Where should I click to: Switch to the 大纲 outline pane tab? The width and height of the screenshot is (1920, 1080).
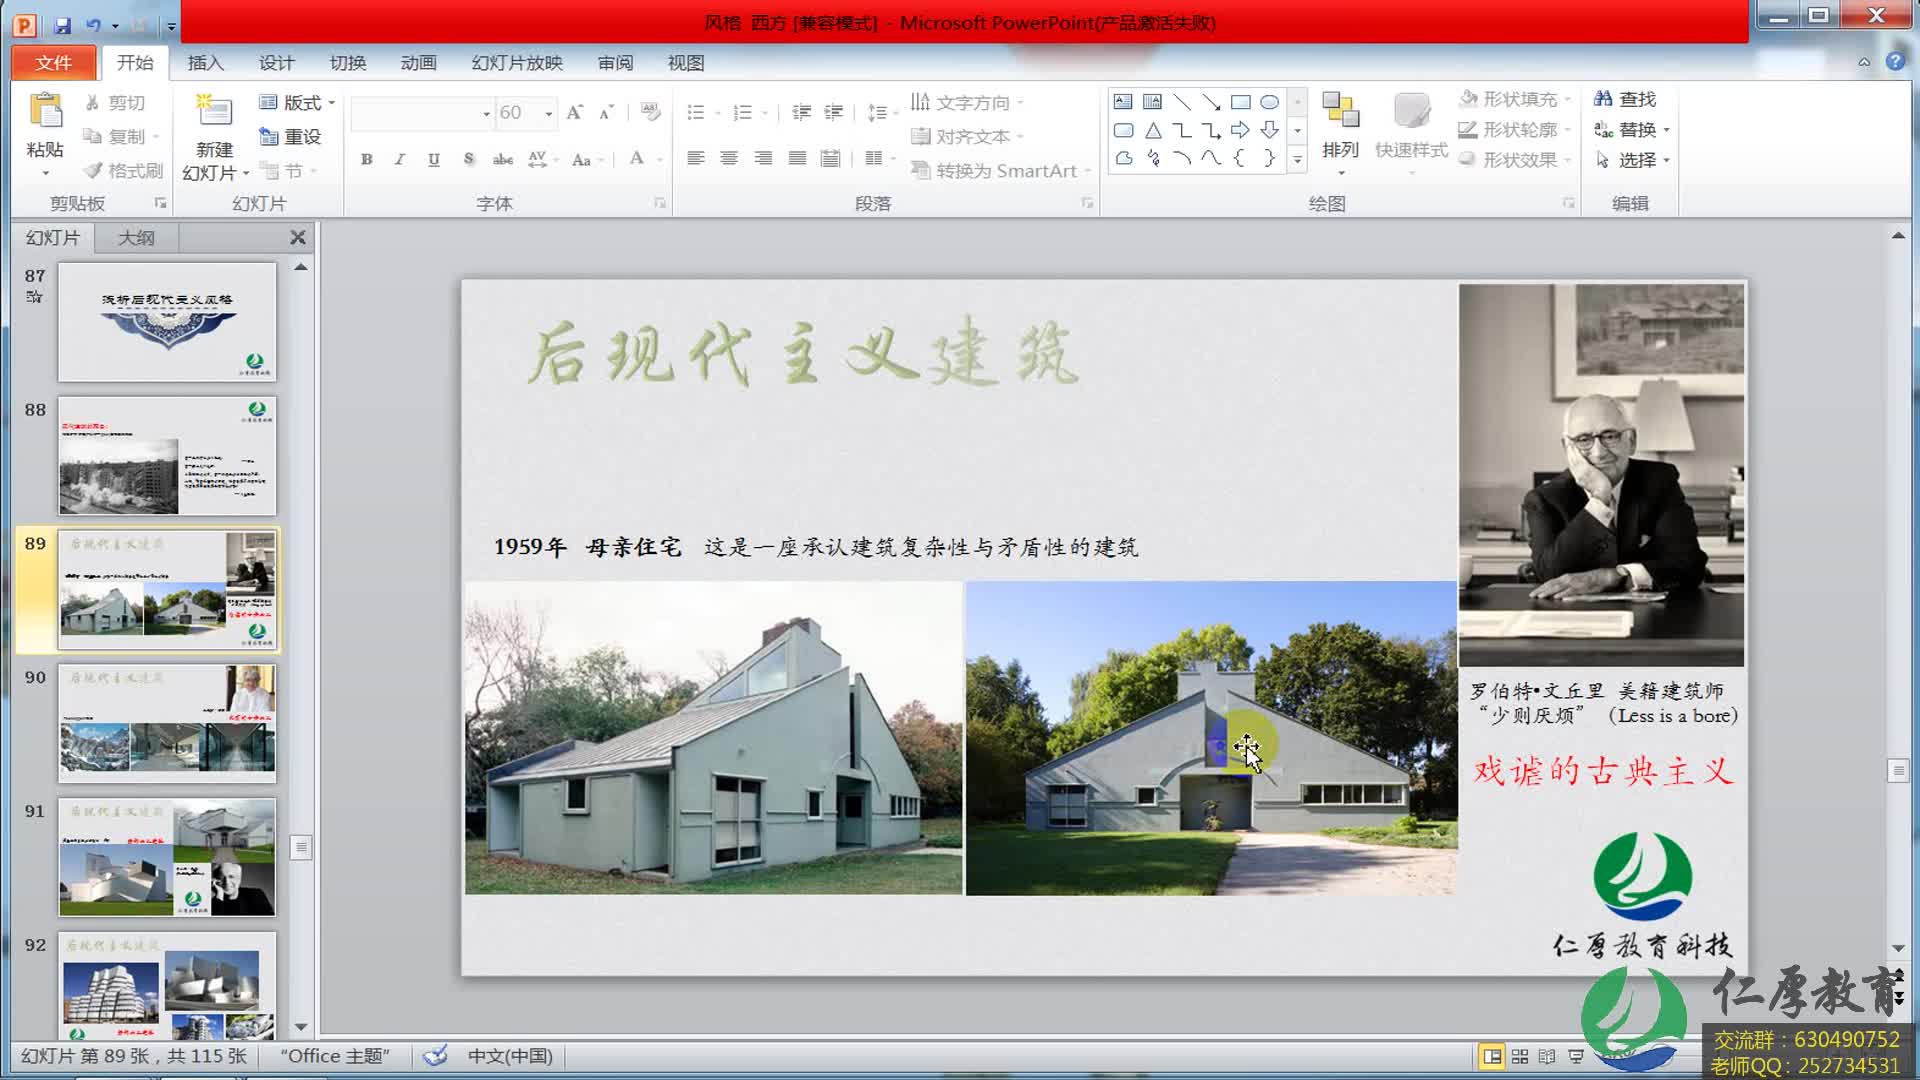click(x=135, y=237)
